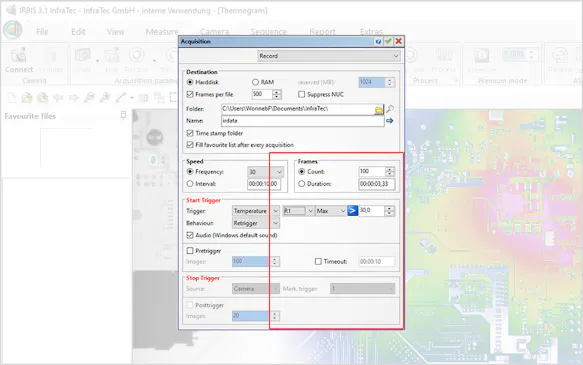Open the R1 region dropdown

point(299,211)
